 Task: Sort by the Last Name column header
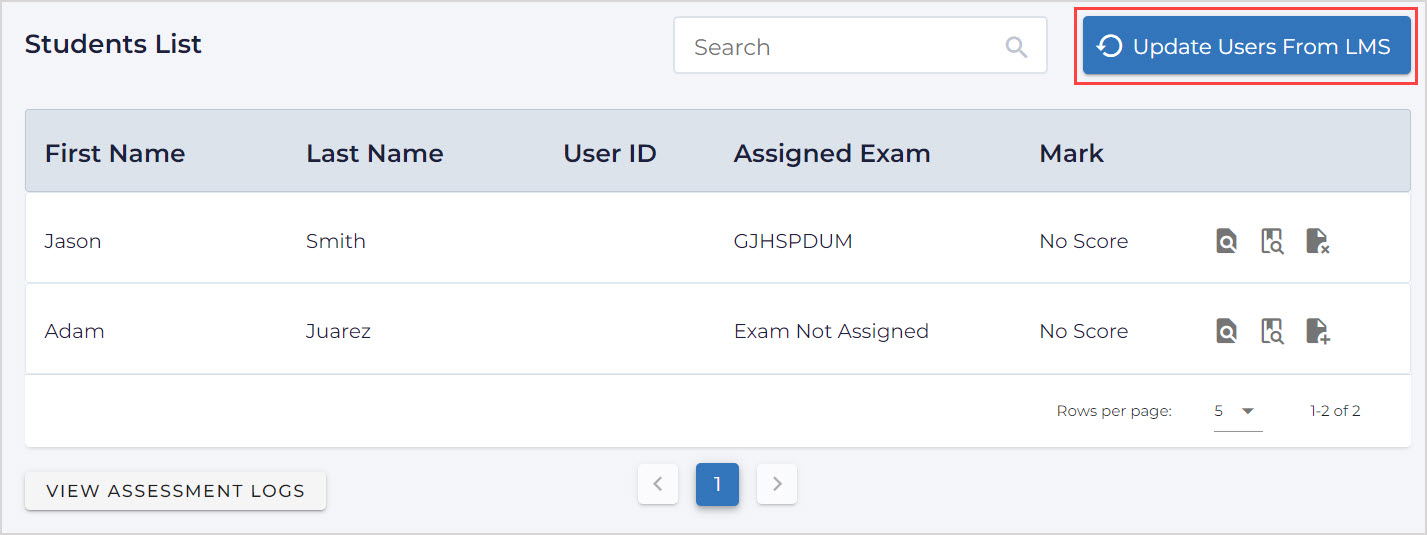coord(374,153)
